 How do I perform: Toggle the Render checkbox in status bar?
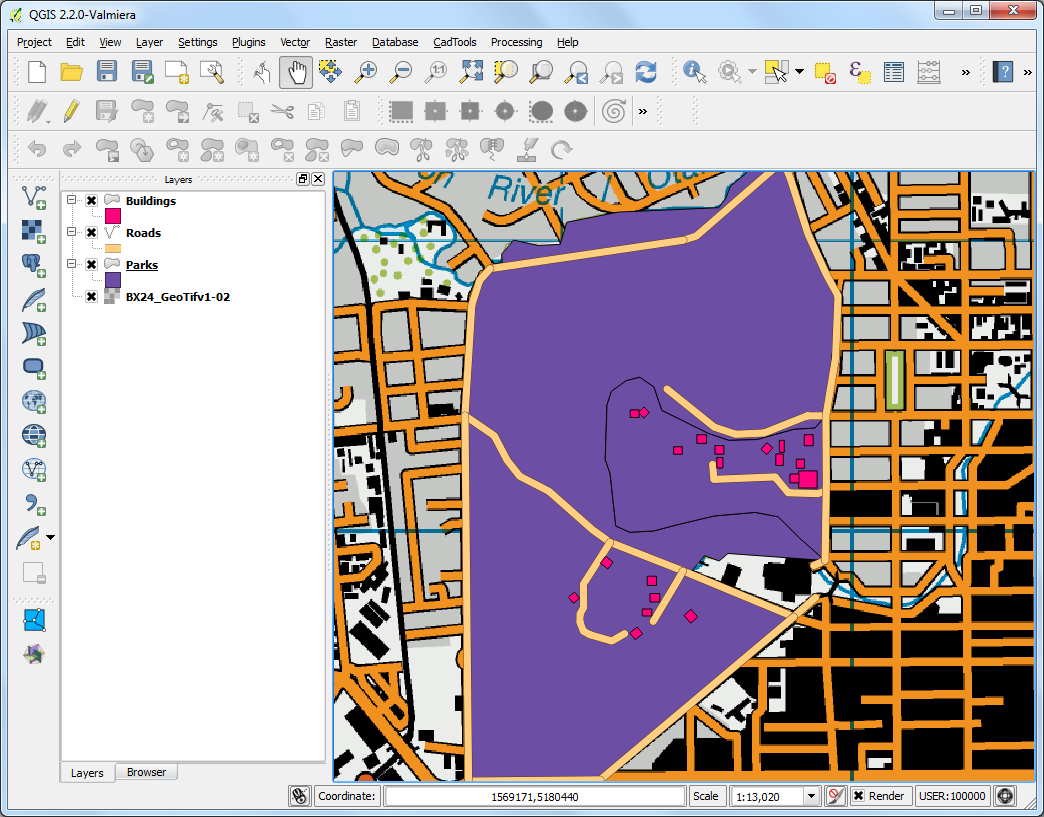858,796
